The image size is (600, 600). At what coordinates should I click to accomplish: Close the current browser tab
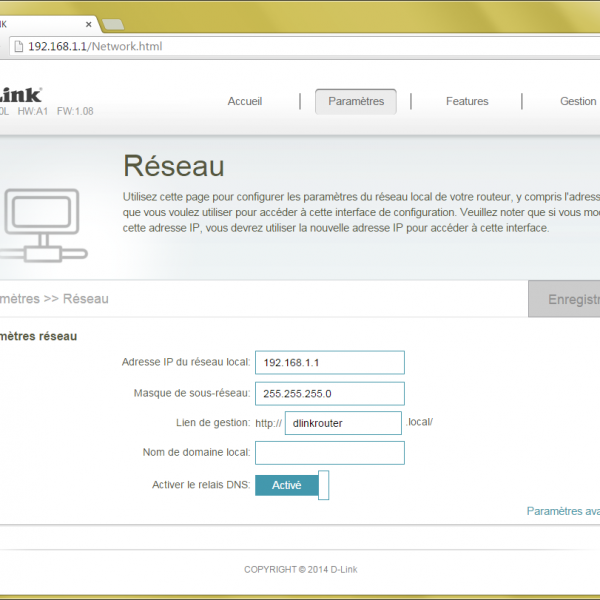coord(88,24)
